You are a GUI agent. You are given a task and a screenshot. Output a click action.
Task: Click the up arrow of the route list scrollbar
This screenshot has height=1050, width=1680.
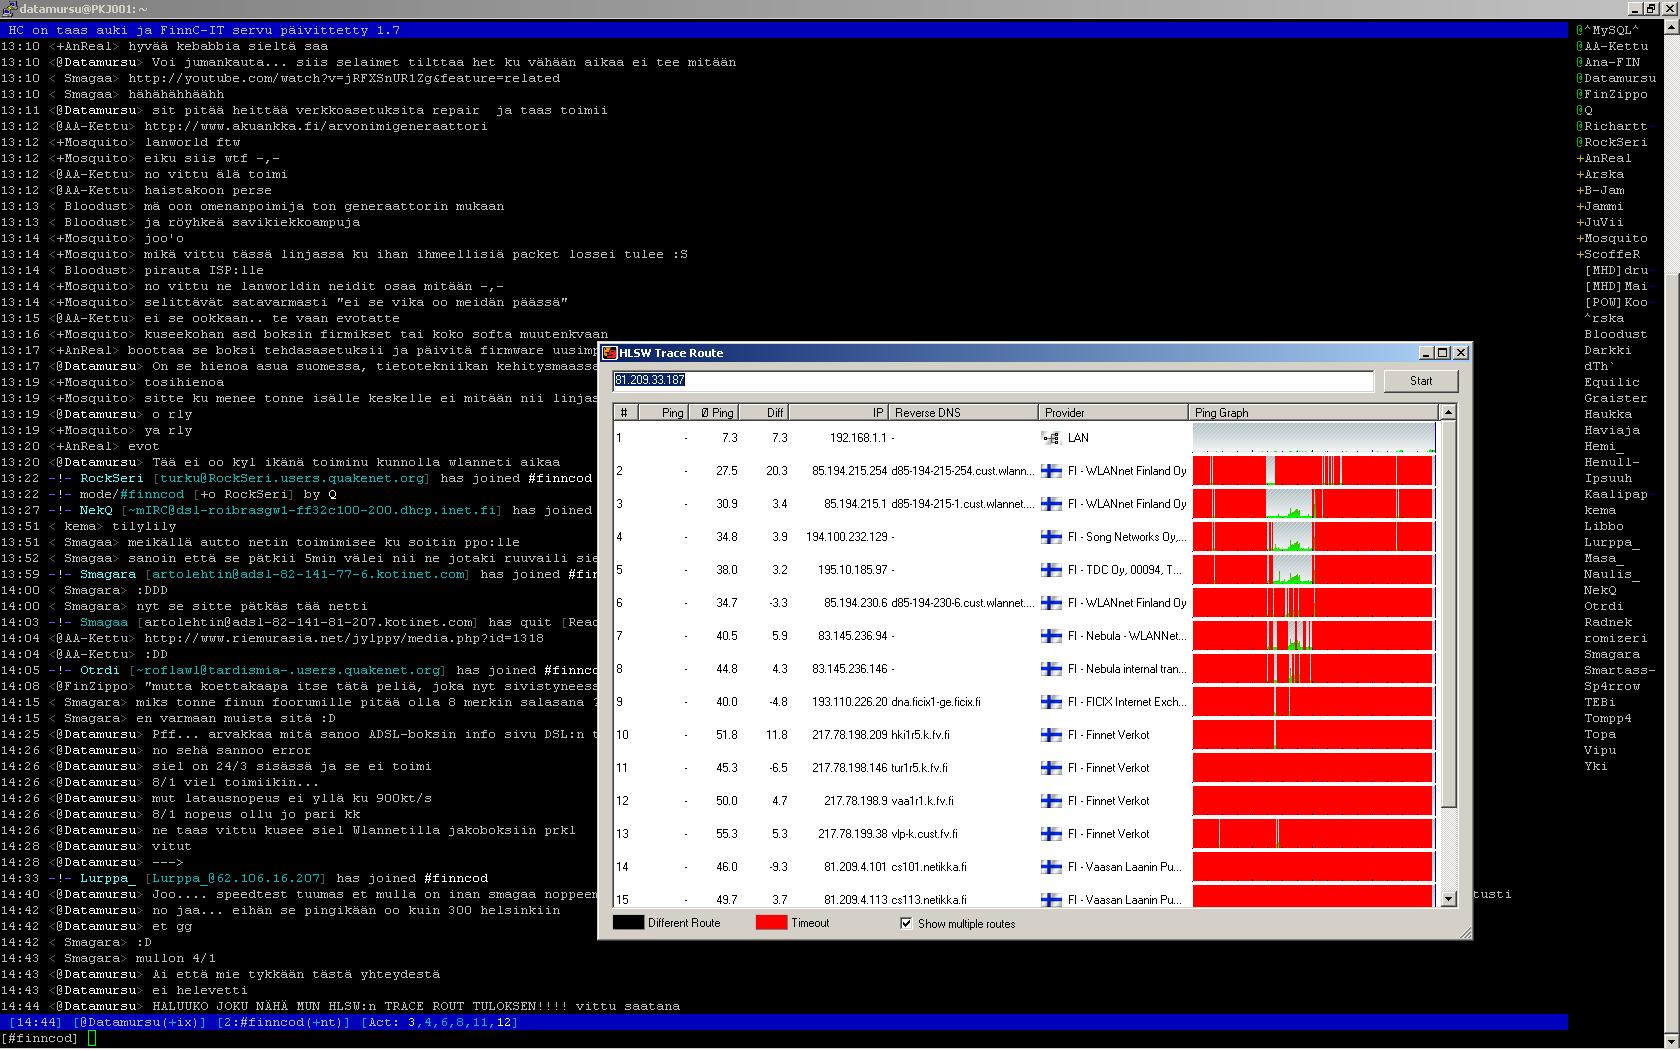1448,412
